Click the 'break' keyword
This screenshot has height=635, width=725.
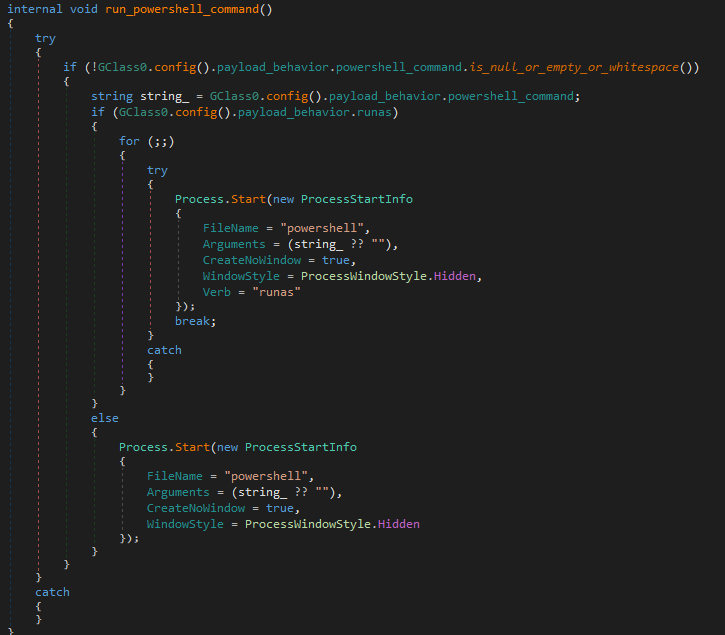point(192,321)
